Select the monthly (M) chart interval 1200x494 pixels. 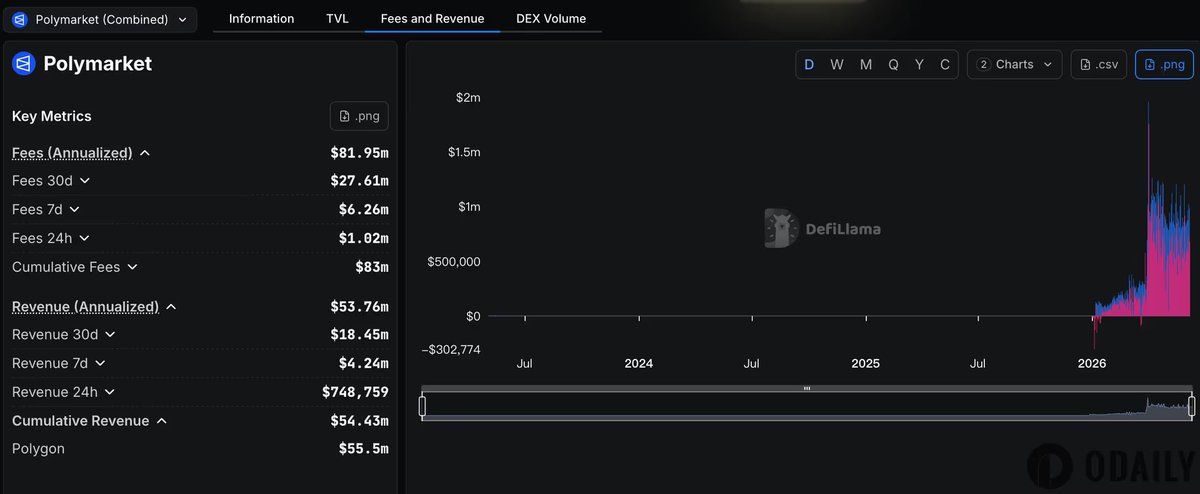point(866,65)
